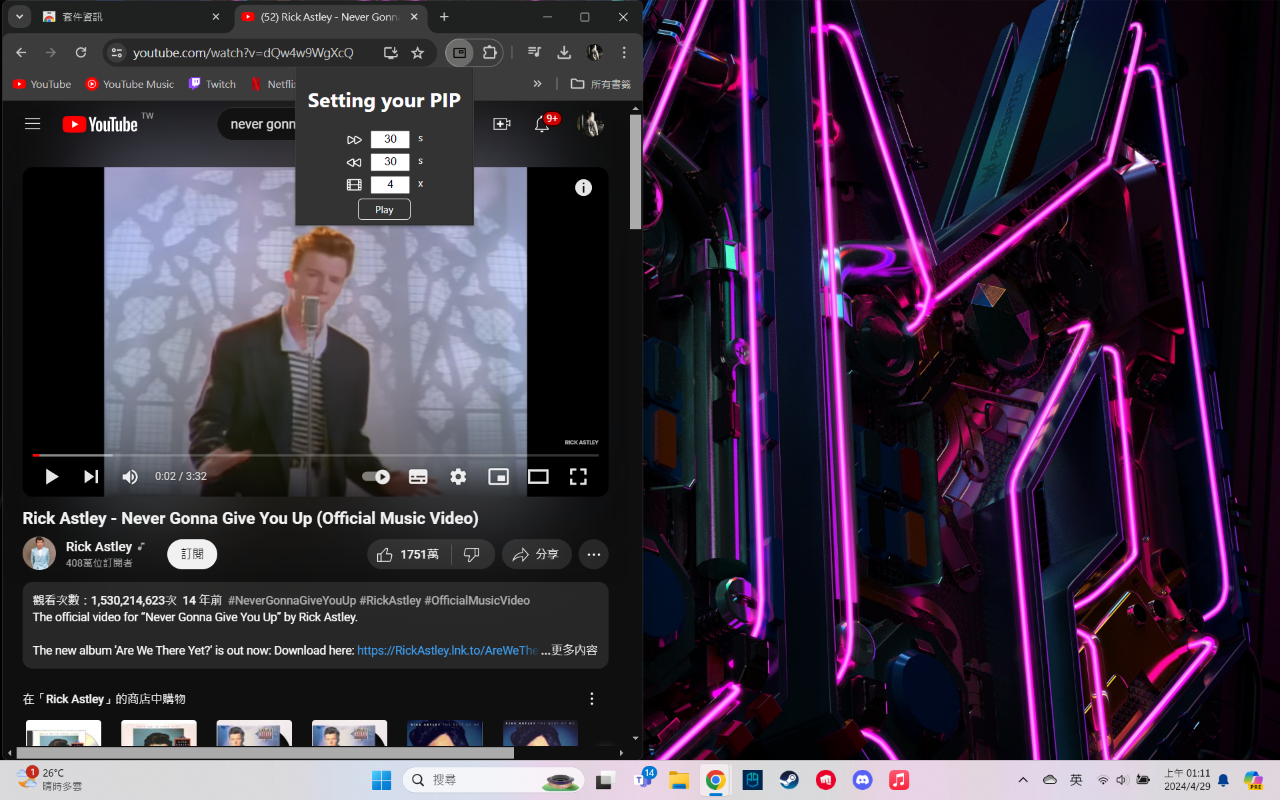This screenshot has height=800, width=1280.
Task: Play the Rick Astley video
Action: pos(52,477)
